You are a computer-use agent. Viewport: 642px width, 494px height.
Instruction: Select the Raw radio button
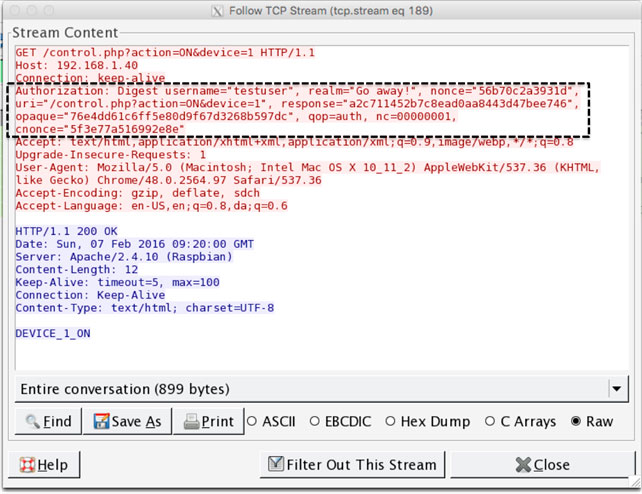(x=592, y=421)
